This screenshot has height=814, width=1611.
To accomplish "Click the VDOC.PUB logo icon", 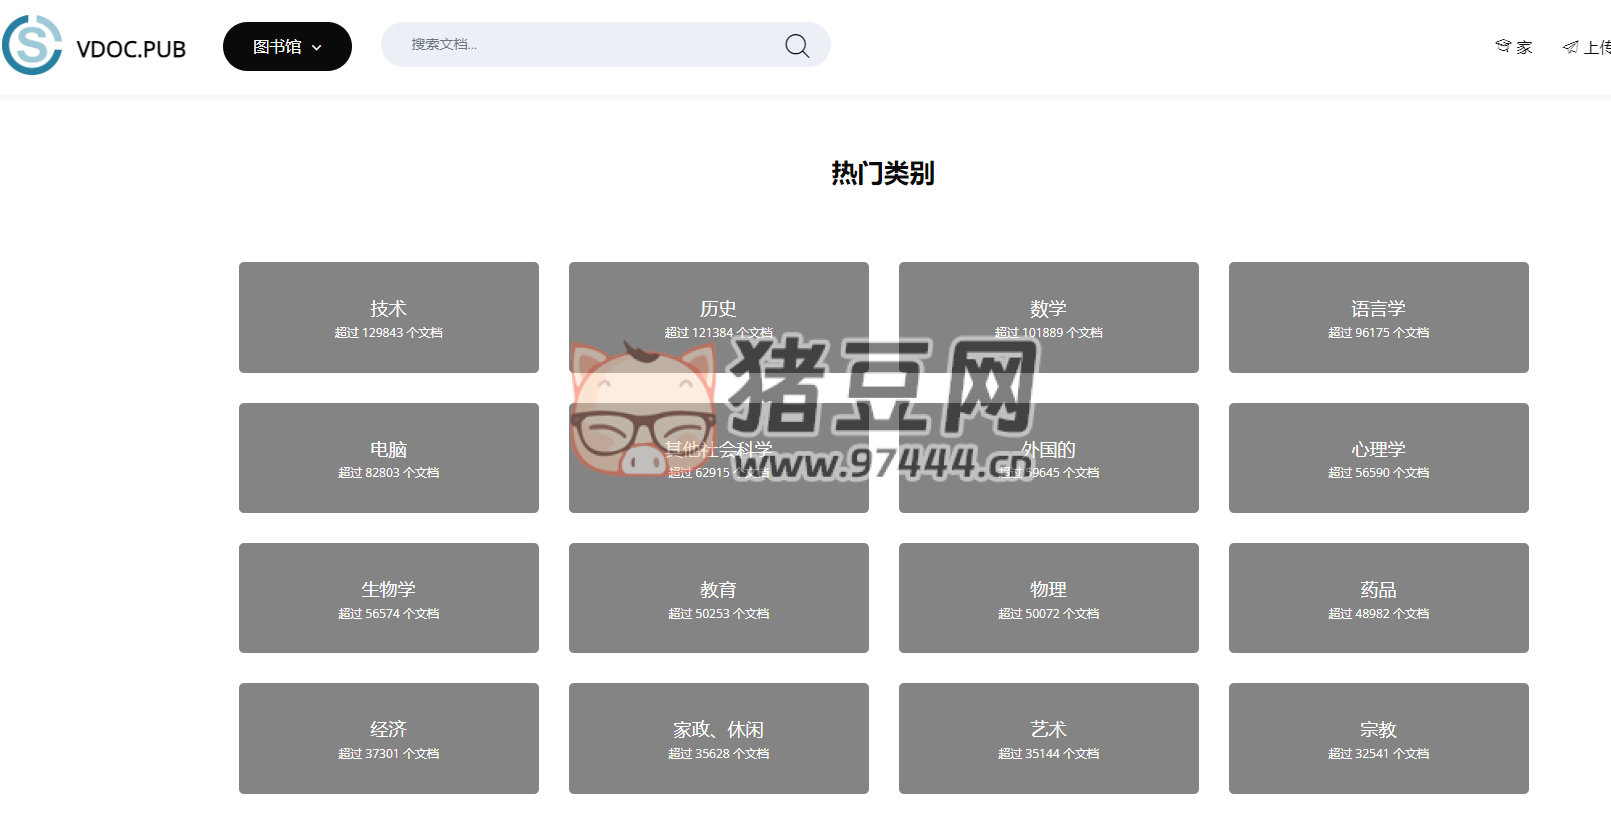I will click(x=32, y=45).
